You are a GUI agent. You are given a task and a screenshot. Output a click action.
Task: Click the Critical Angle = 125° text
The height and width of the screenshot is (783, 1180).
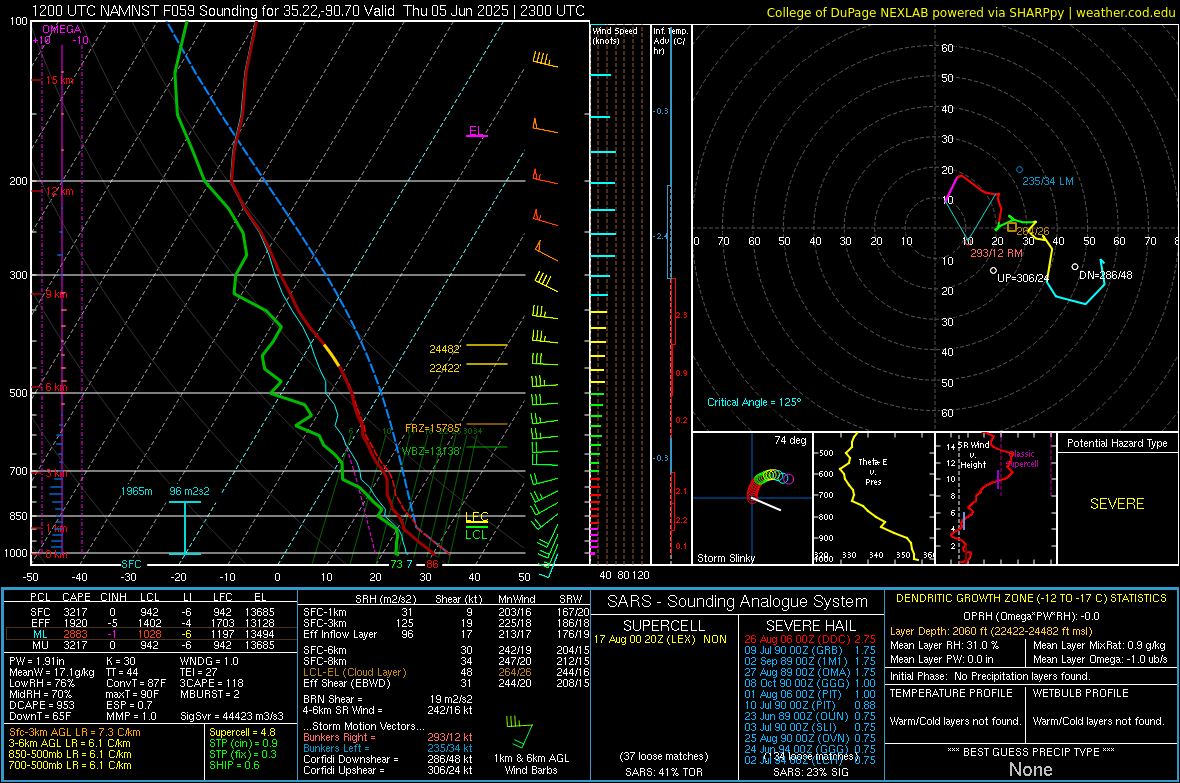(754, 402)
